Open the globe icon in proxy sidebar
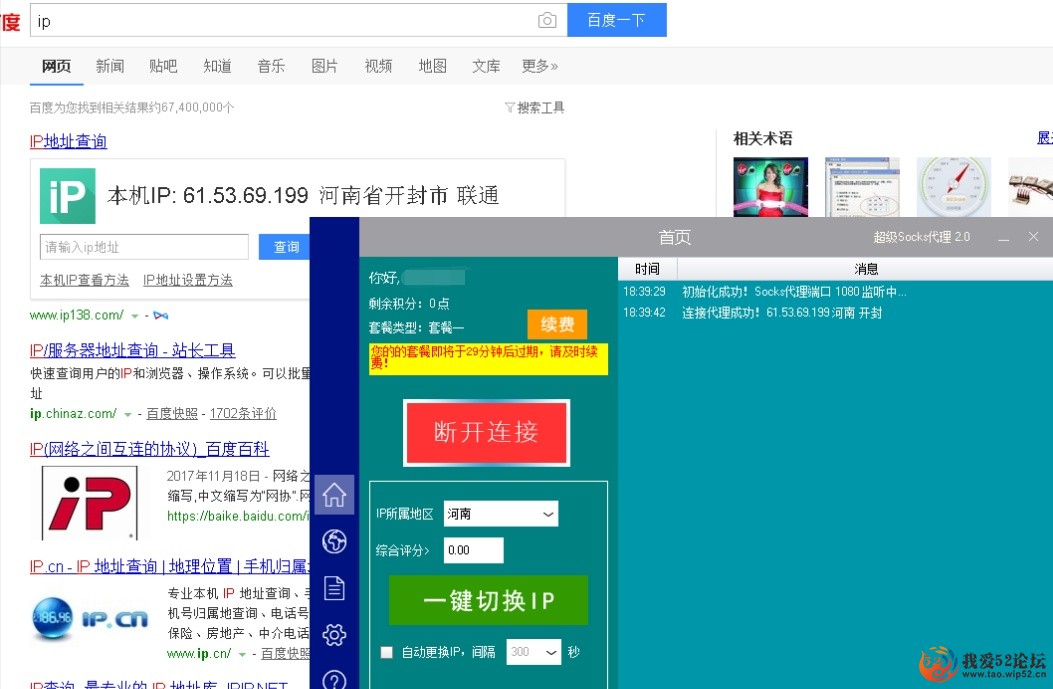Viewport: 1053px width, 689px height. [x=334, y=541]
